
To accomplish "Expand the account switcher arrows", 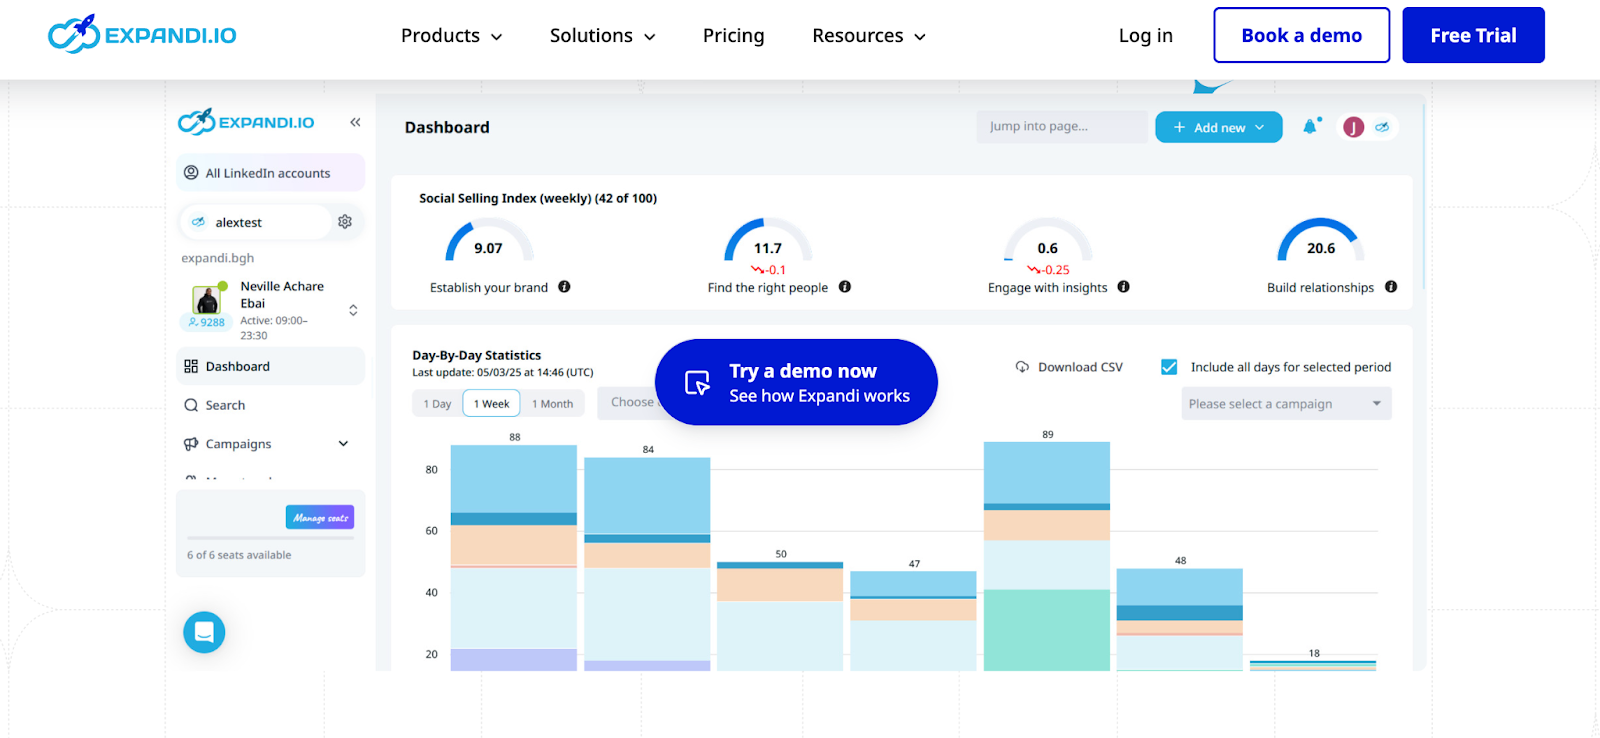I will (x=353, y=310).
